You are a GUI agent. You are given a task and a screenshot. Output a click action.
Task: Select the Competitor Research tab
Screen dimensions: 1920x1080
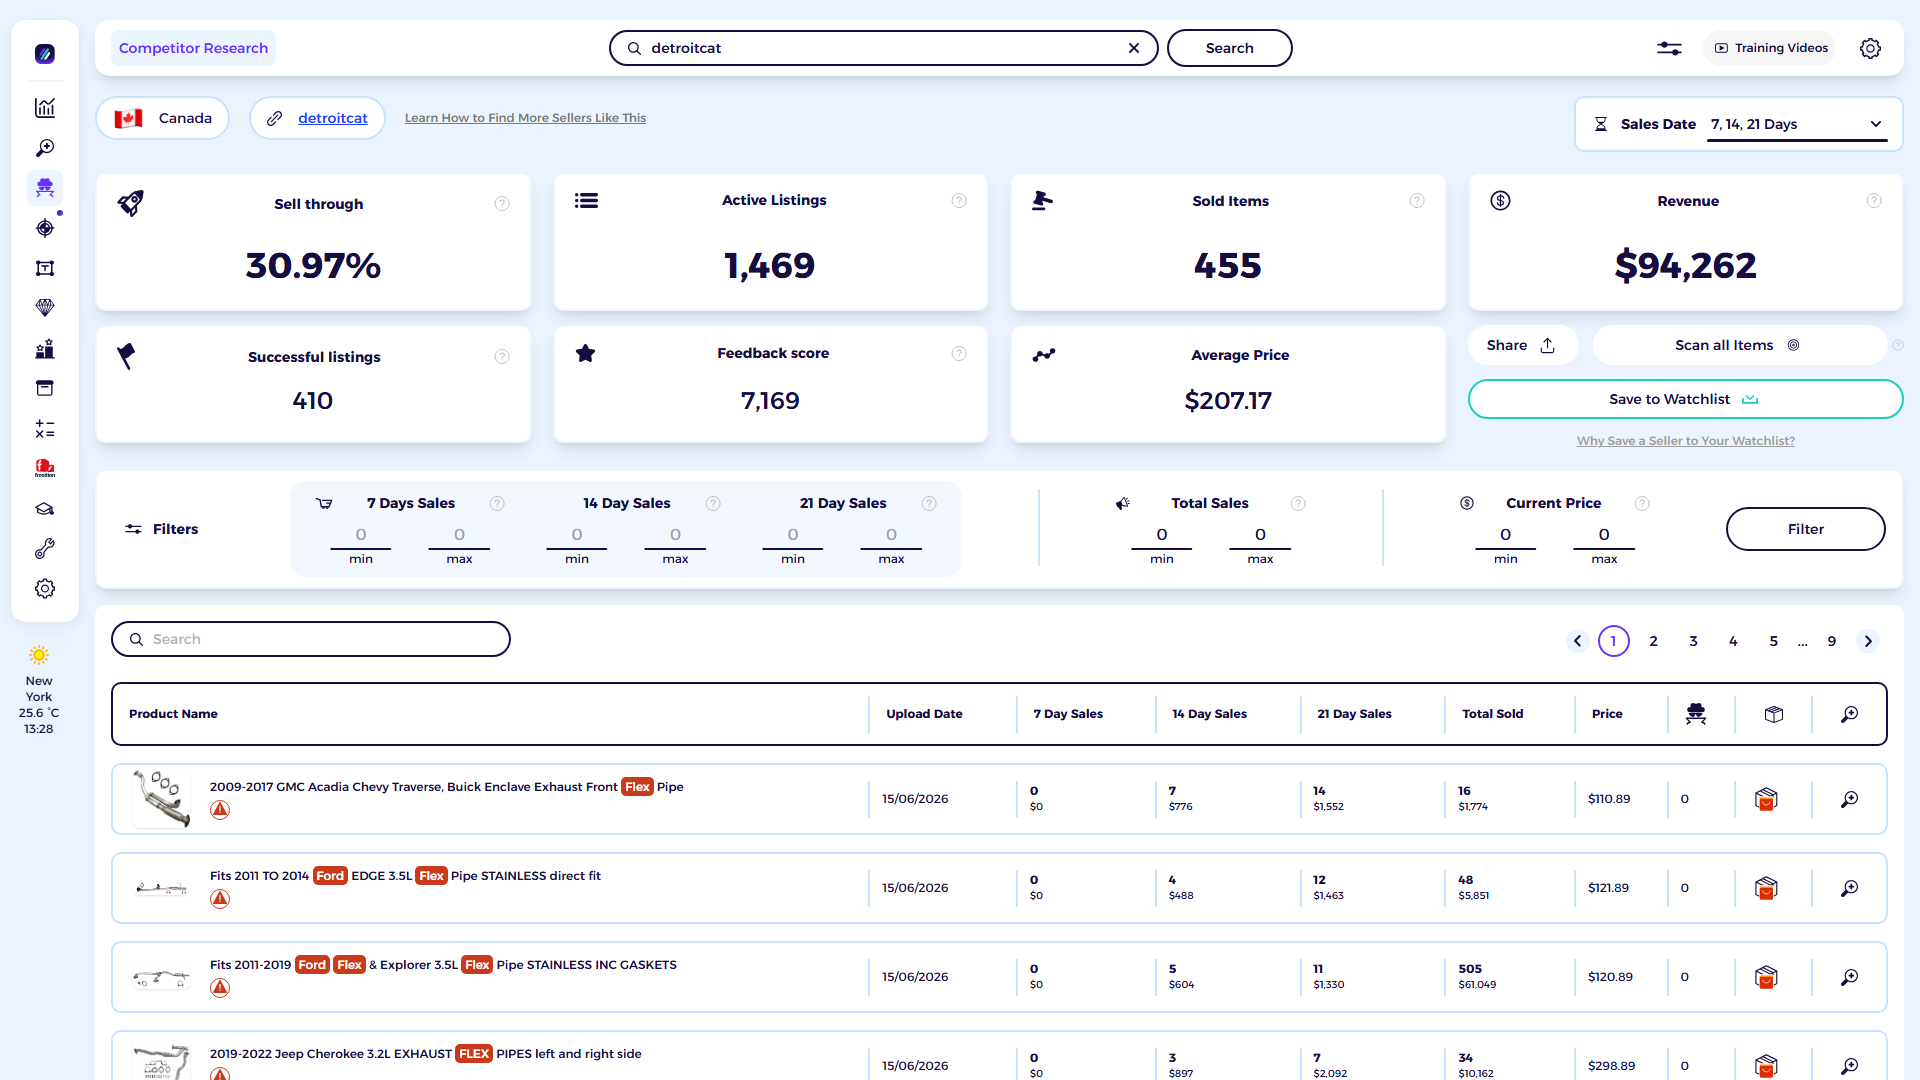point(193,48)
